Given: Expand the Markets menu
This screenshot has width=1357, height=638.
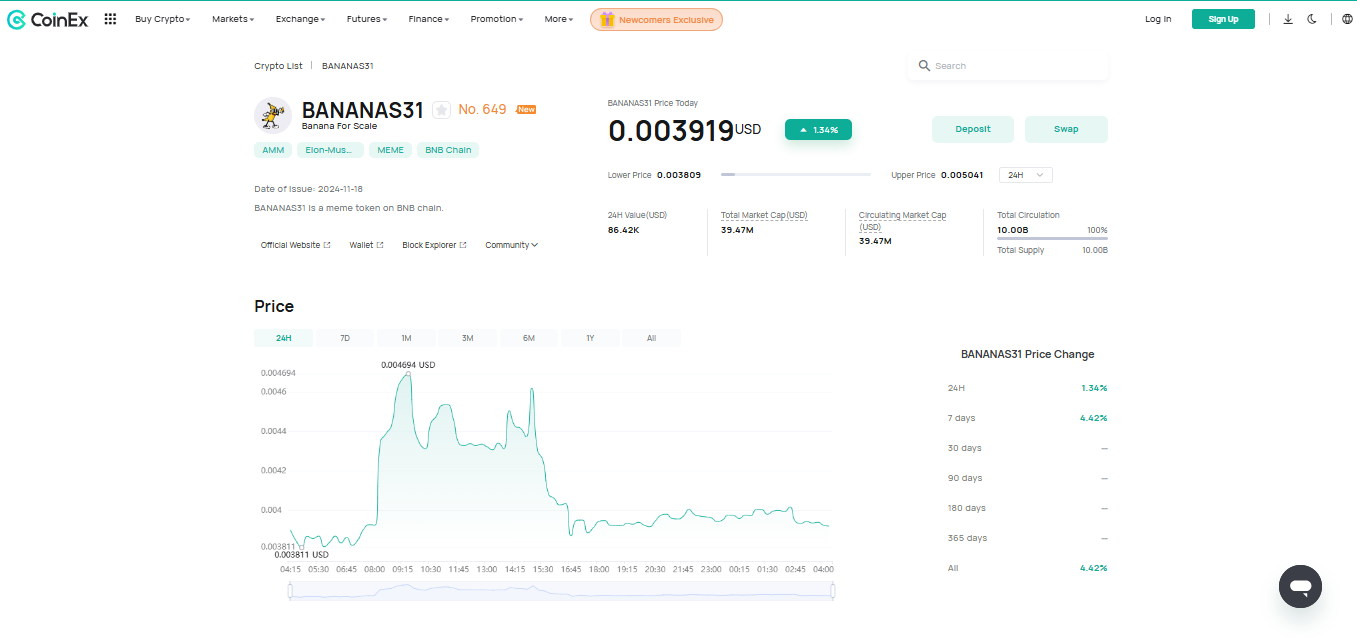Looking at the screenshot, I should click(233, 19).
